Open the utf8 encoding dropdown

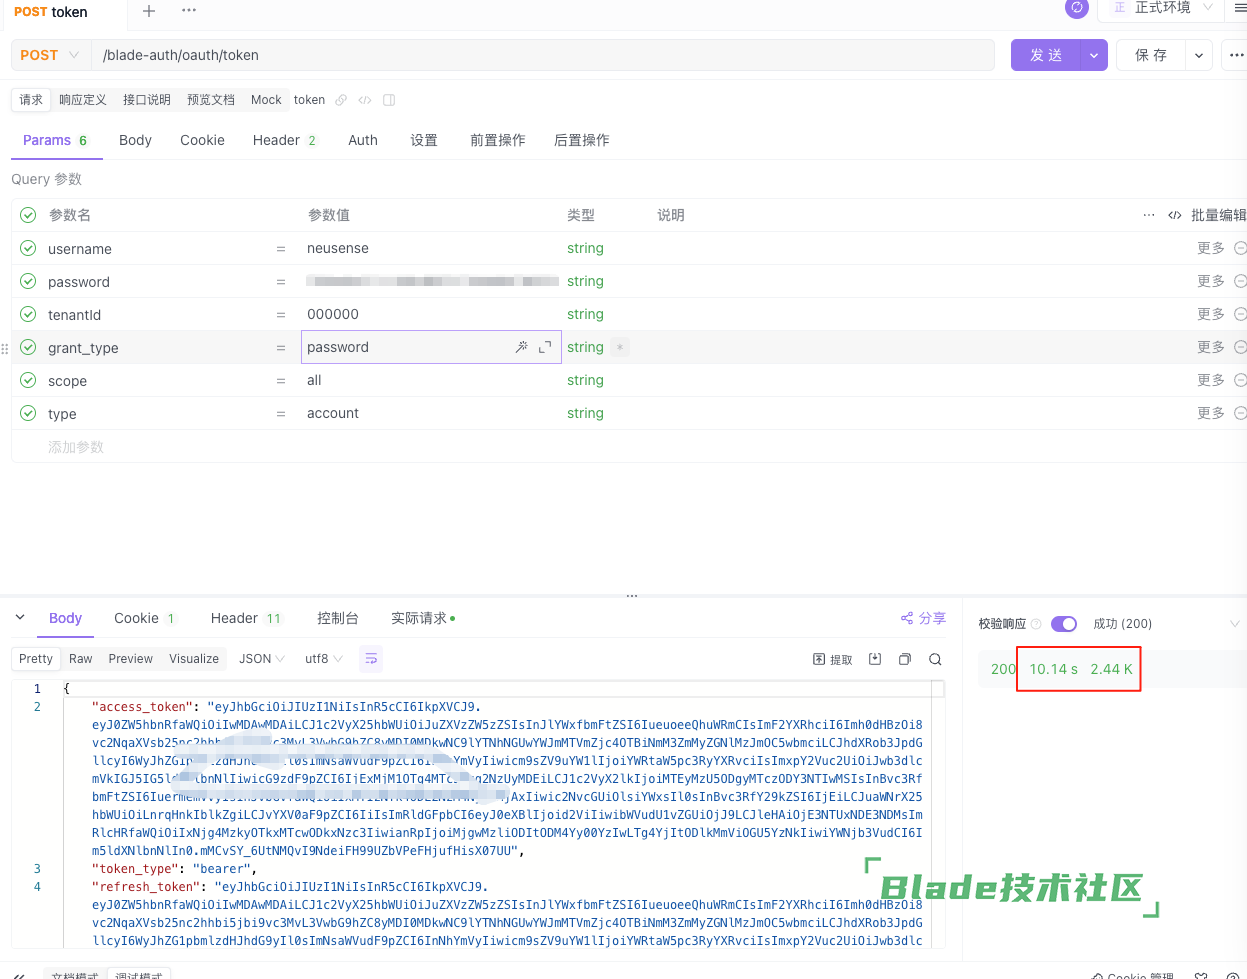click(x=324, y=659)
